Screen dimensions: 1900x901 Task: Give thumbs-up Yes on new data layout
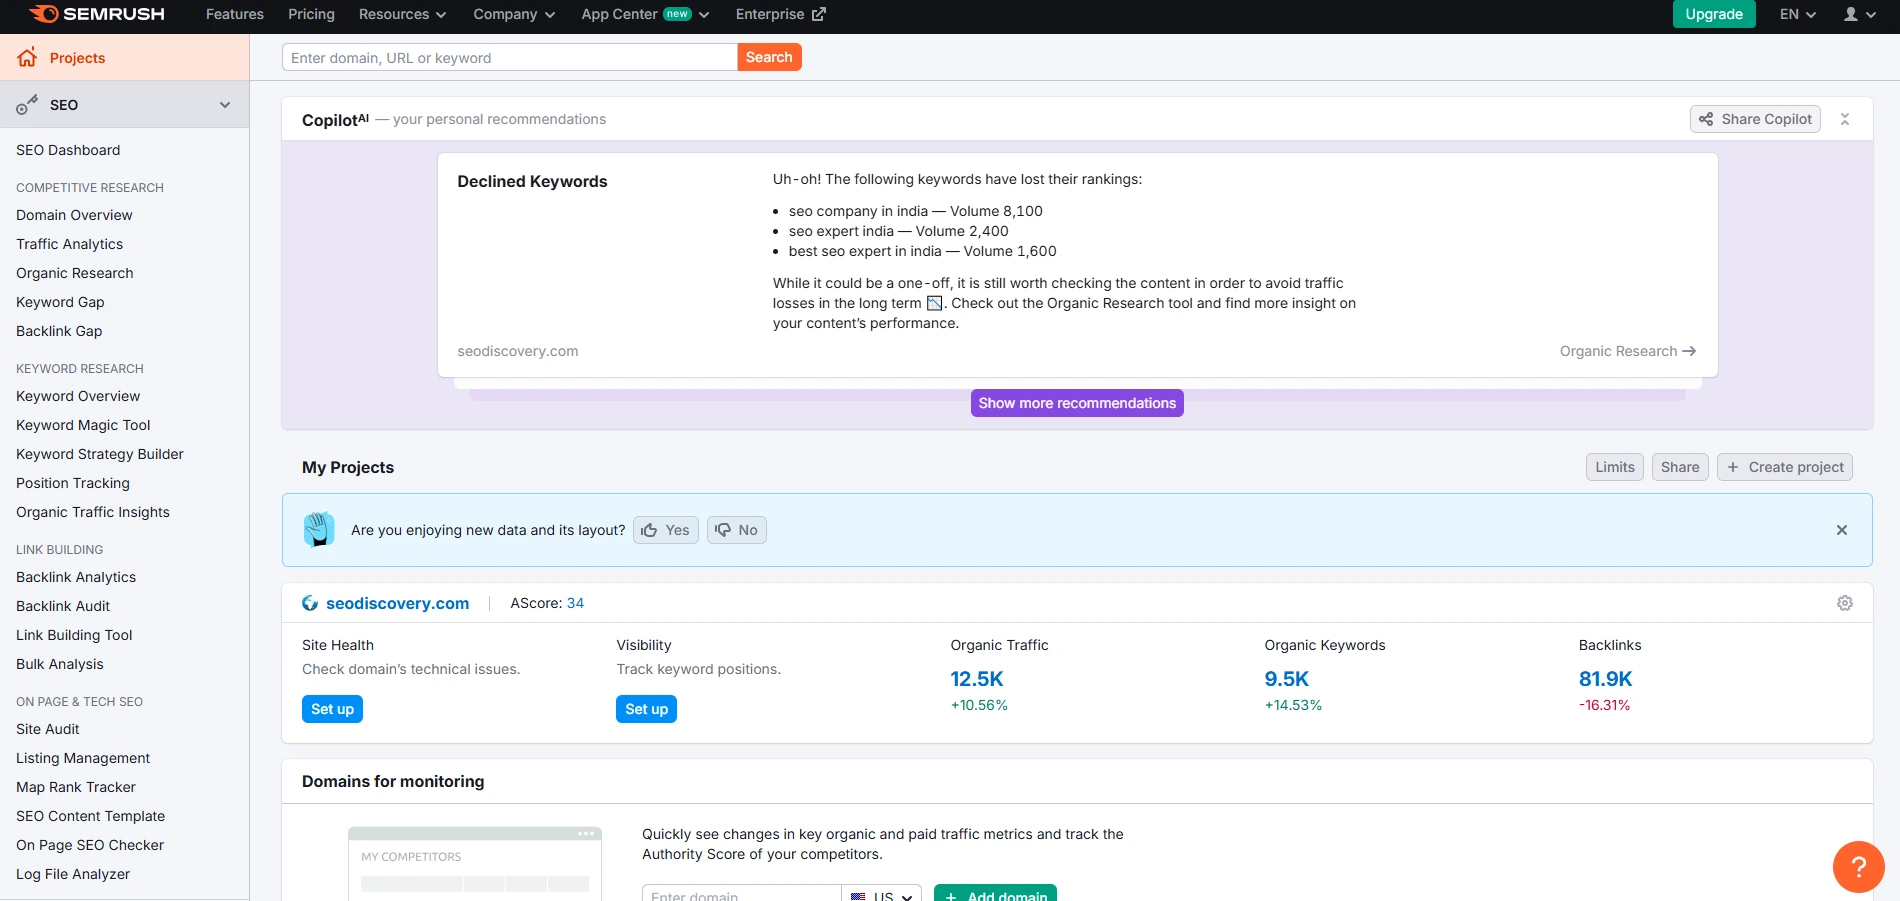[664, 530]
